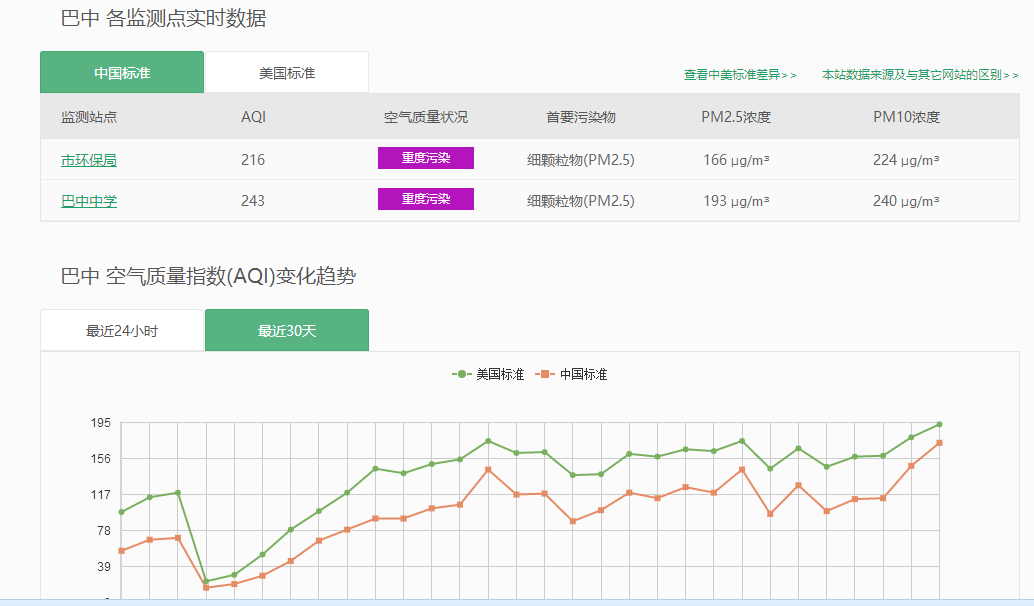
Task: Click the 重度污染 badge in the 市环保局 row
Action: coord(425,158)
